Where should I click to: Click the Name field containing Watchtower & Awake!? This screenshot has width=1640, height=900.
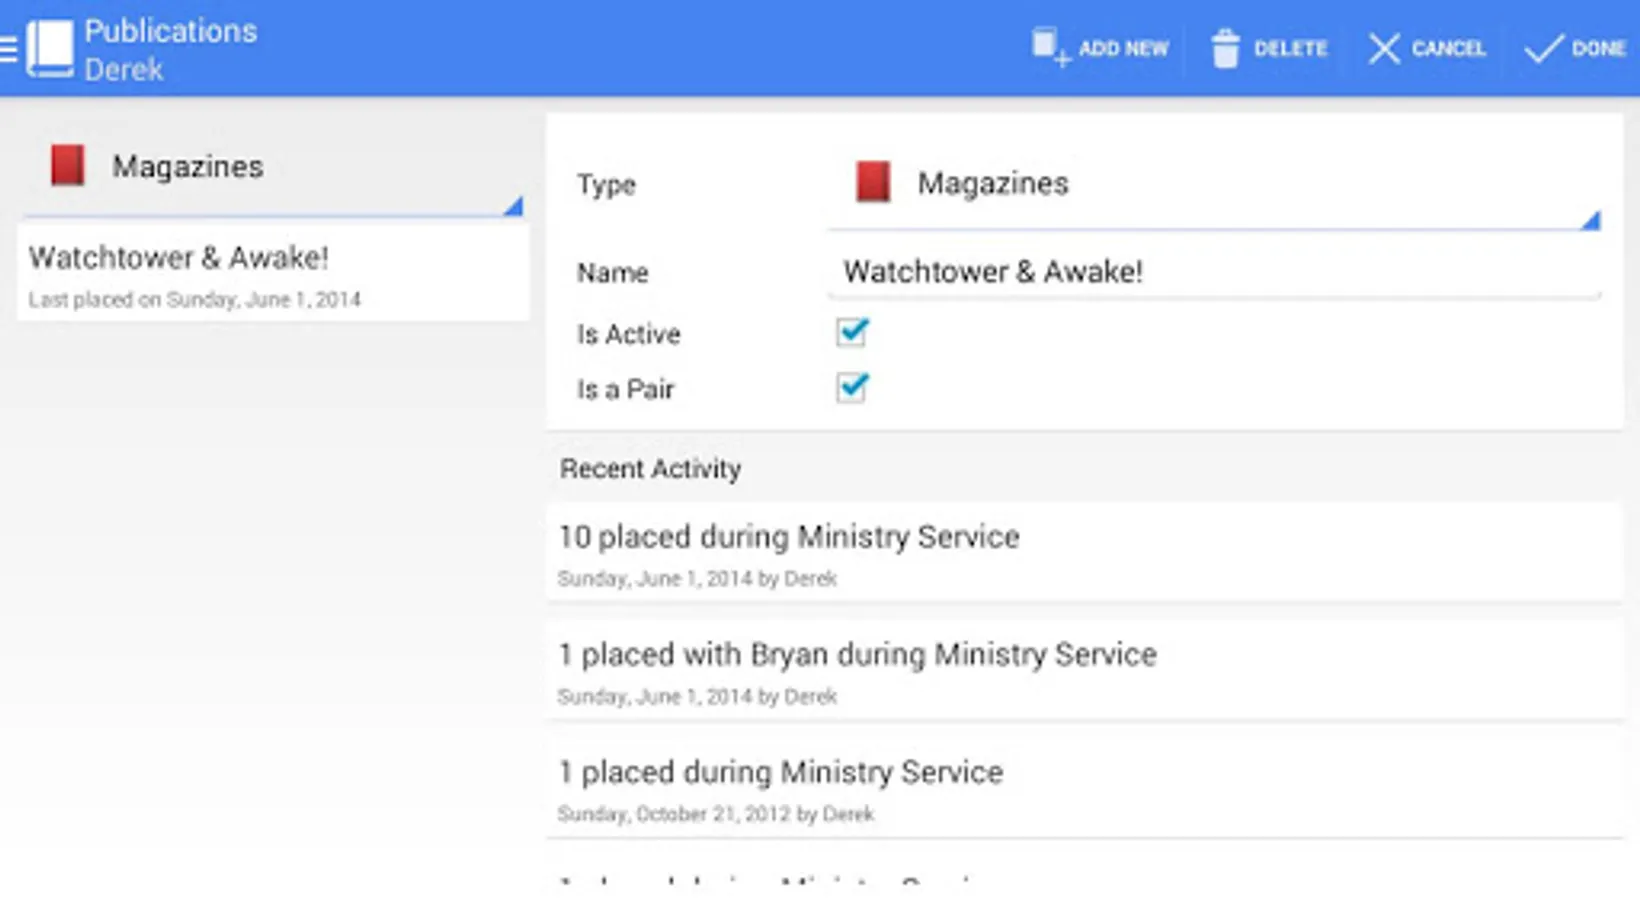[1214, 272]
